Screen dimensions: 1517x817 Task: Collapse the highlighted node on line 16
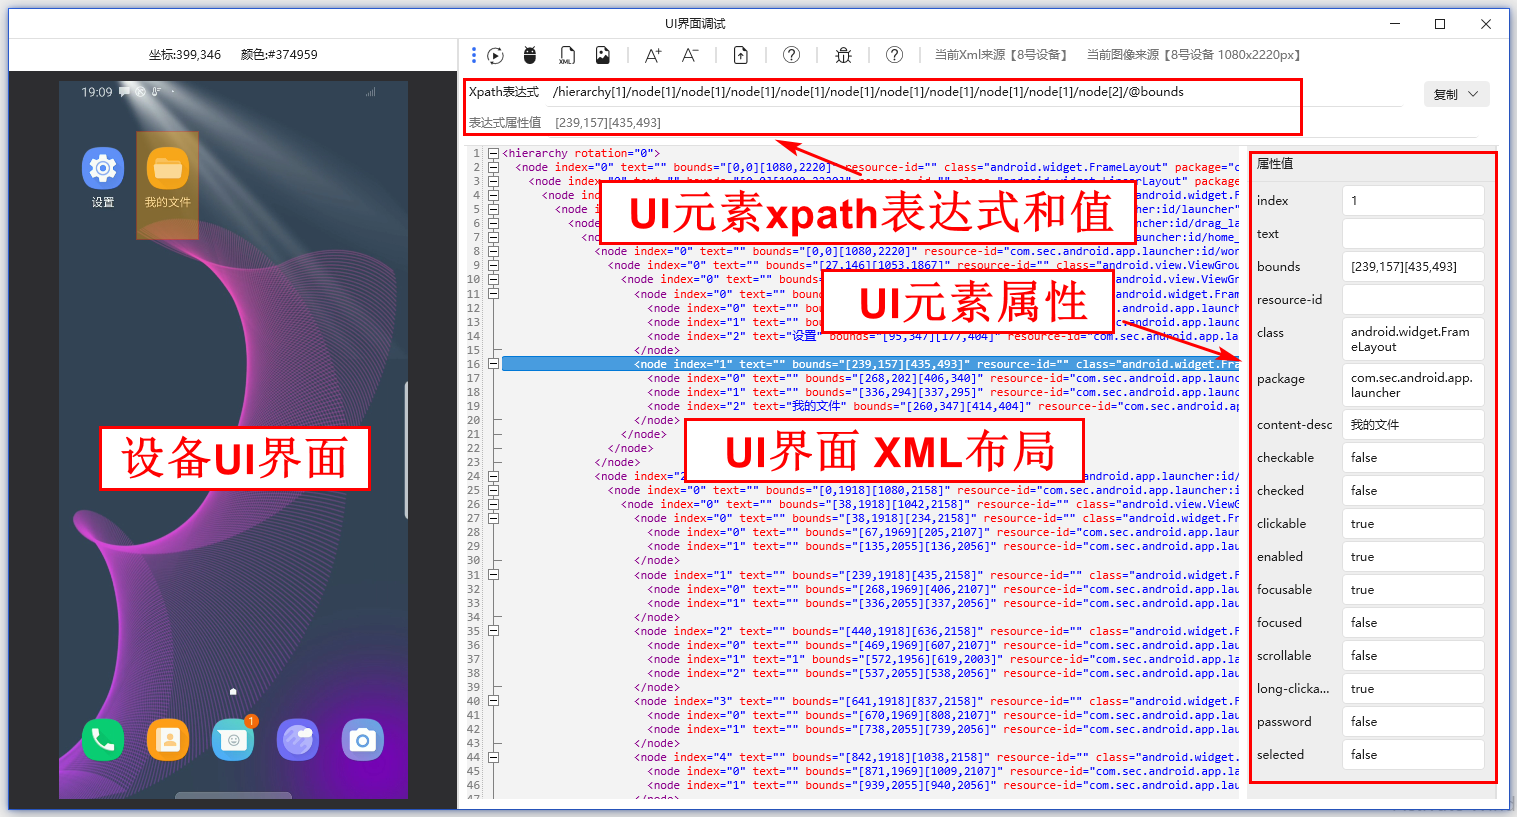point(493,364)
